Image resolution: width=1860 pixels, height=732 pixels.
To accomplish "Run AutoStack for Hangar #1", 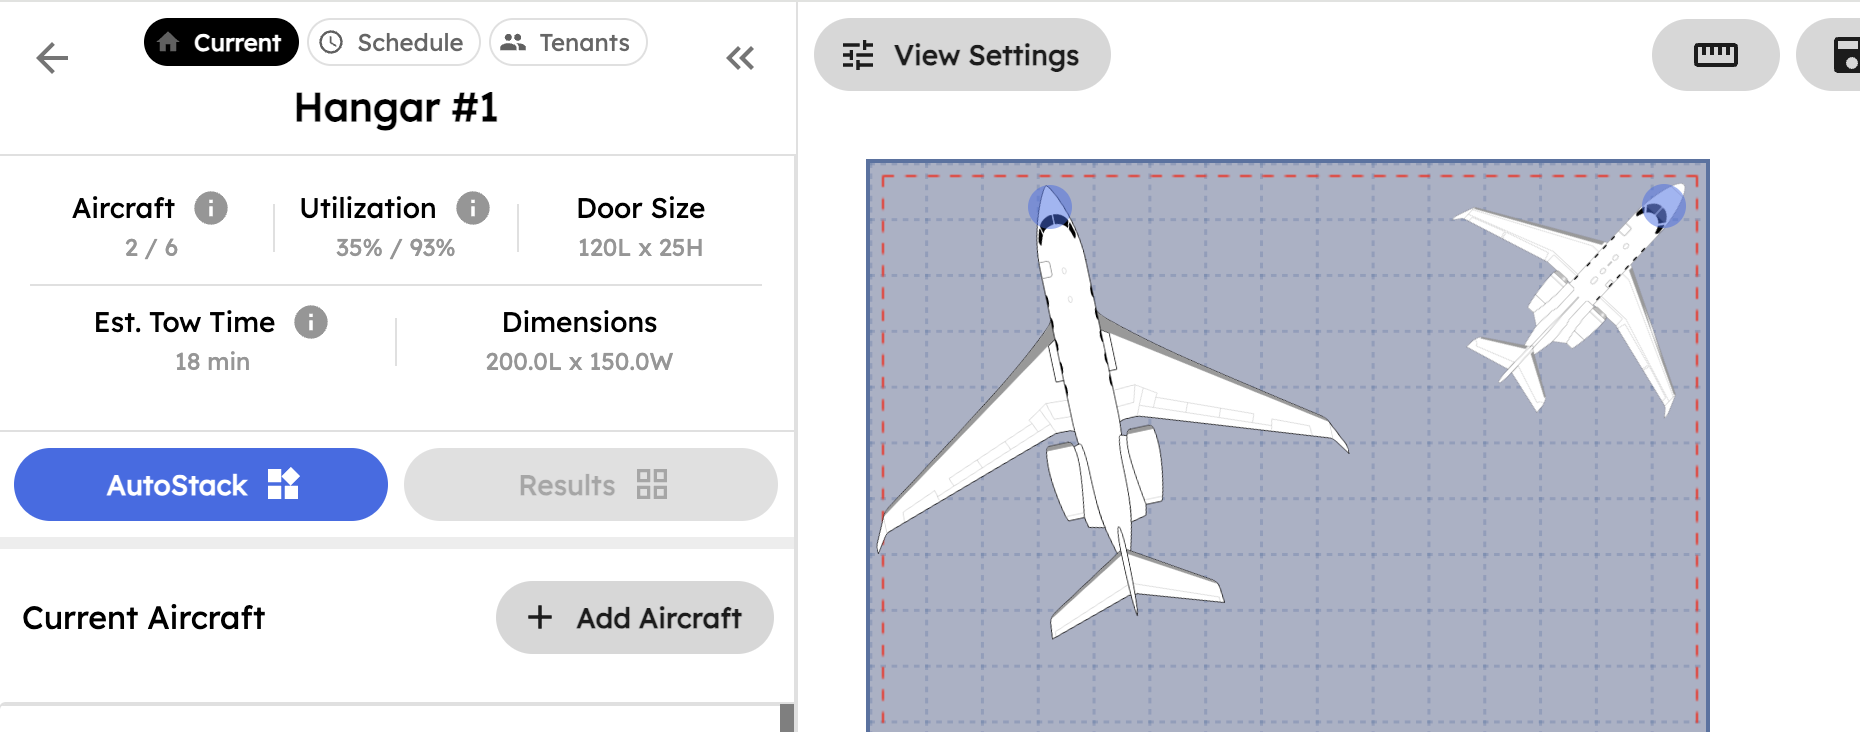I will click(200, 484).
